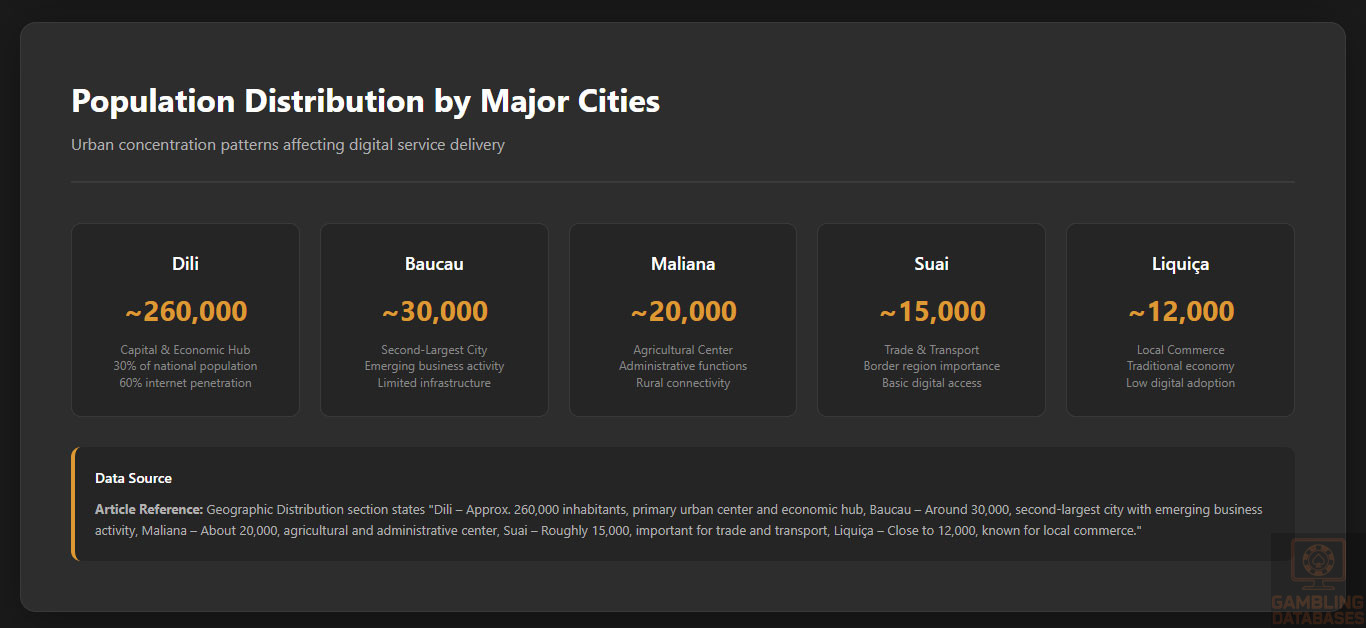Click the ~260,000 population figure
This screenshot has width=1366, height=628.
tap(186, 311)
